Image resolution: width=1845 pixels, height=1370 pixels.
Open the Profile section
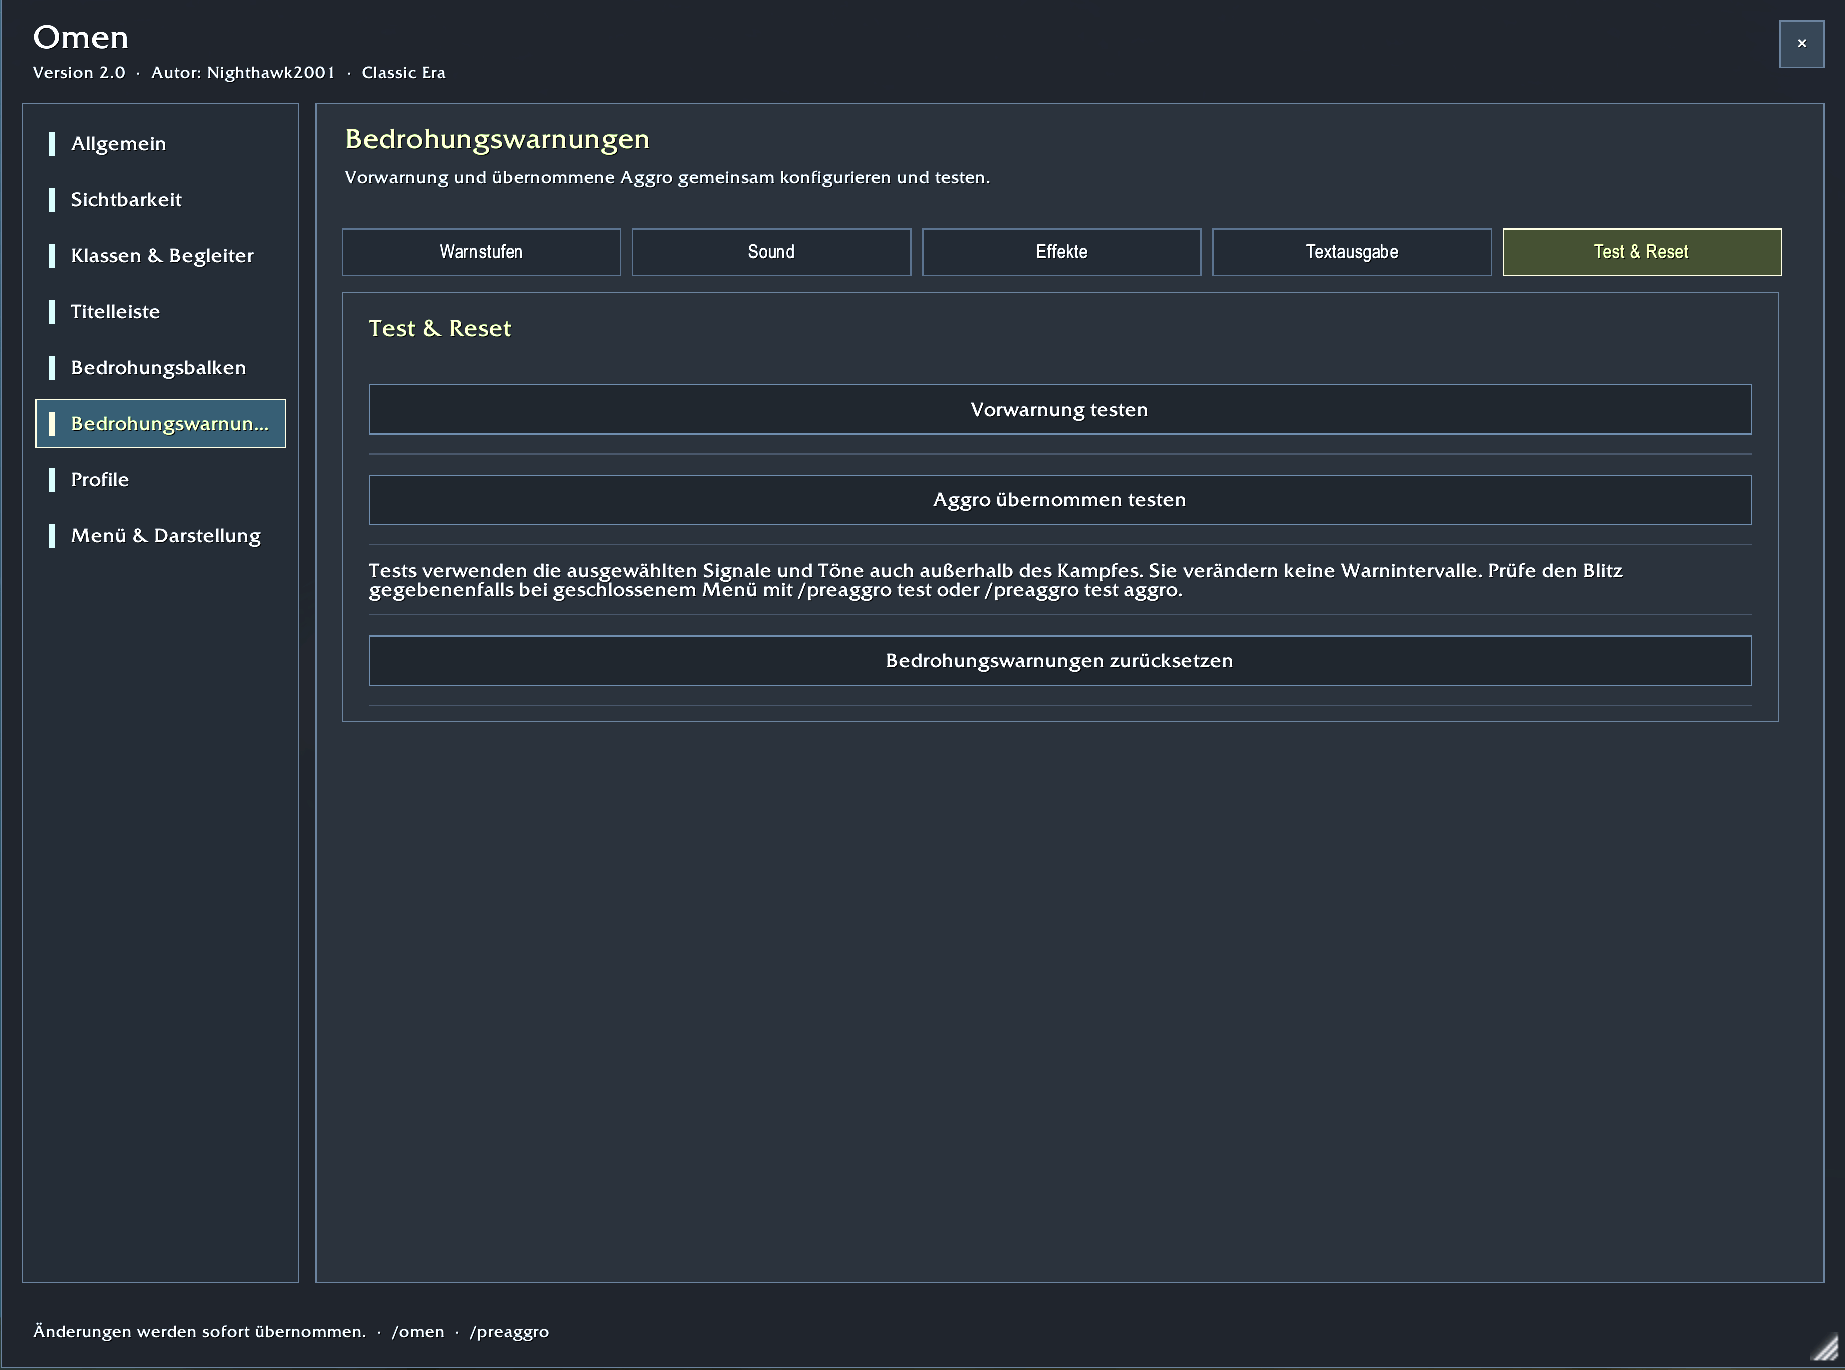coord(160,480)
